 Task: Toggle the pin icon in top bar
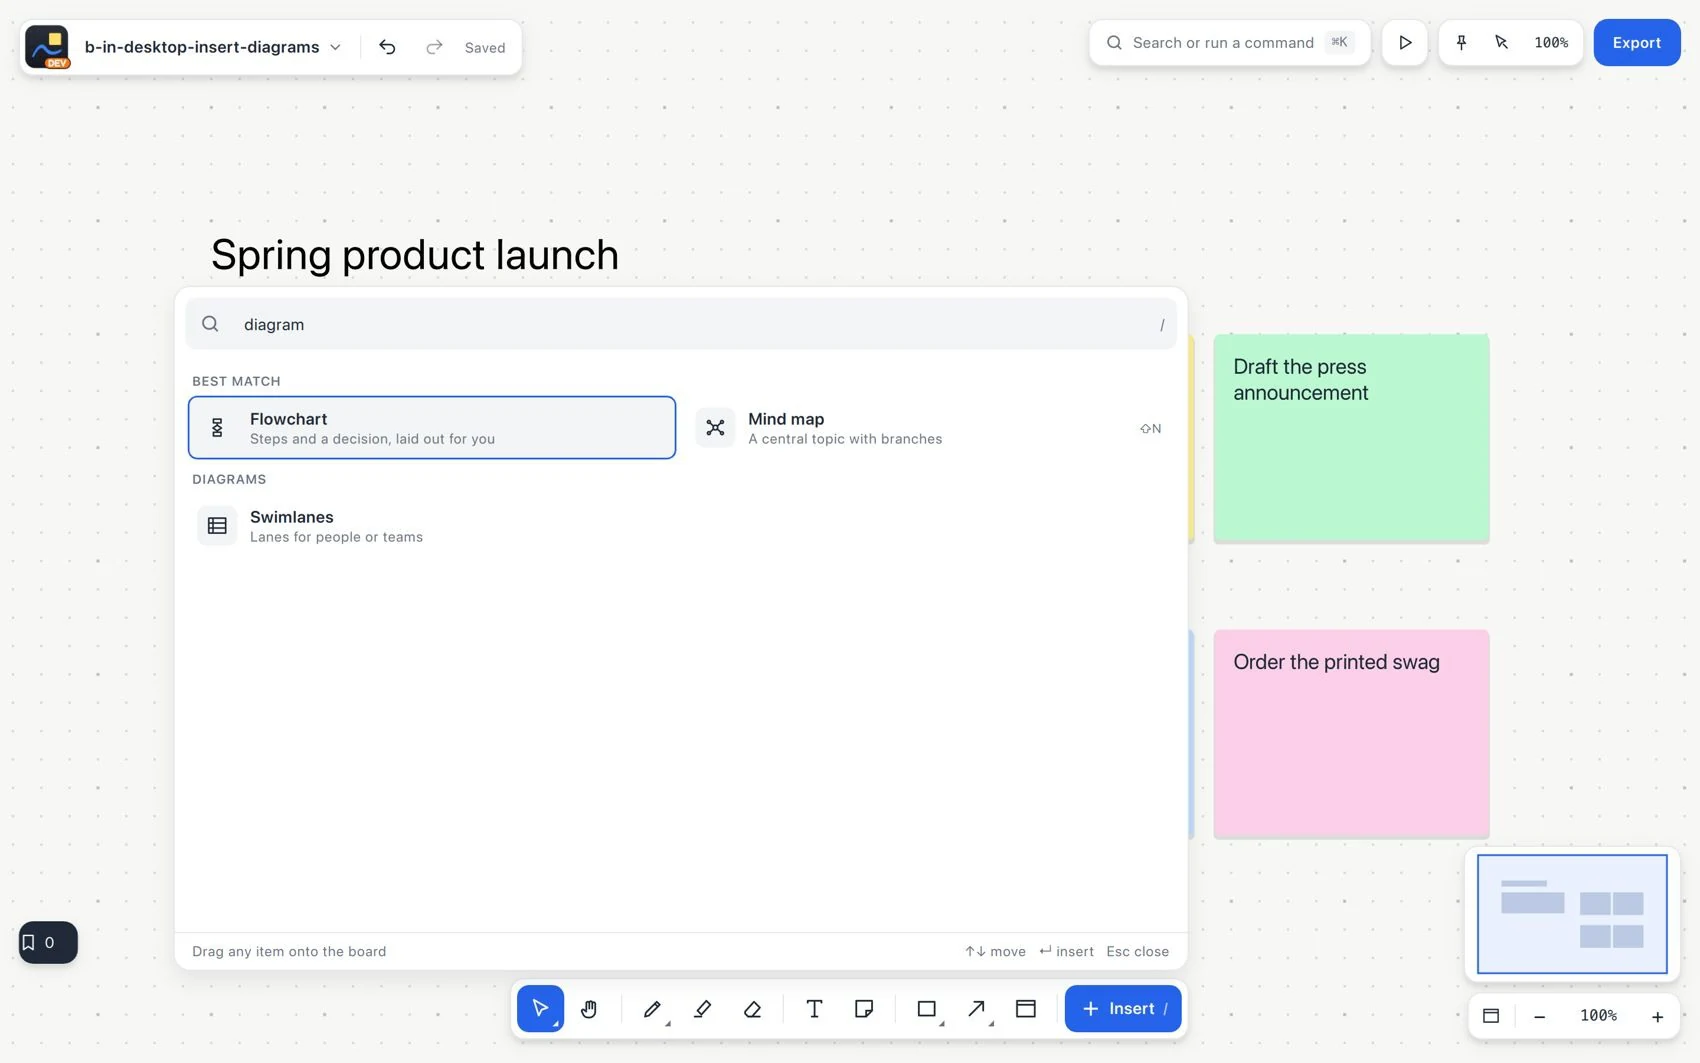point(1461,42)
